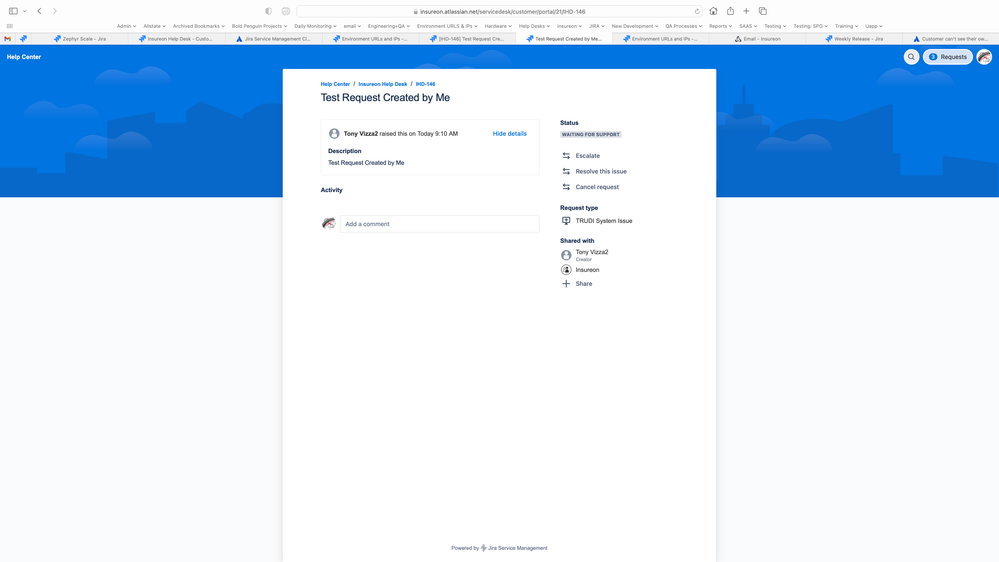
Task: Expand the Bold Penguin Projects folder
Action: coord(259,26)
